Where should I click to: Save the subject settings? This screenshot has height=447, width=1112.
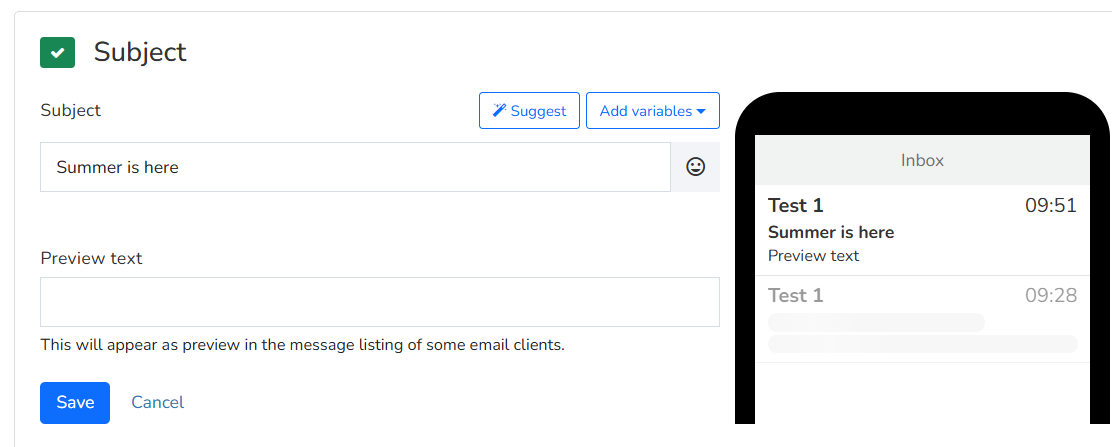74,402
